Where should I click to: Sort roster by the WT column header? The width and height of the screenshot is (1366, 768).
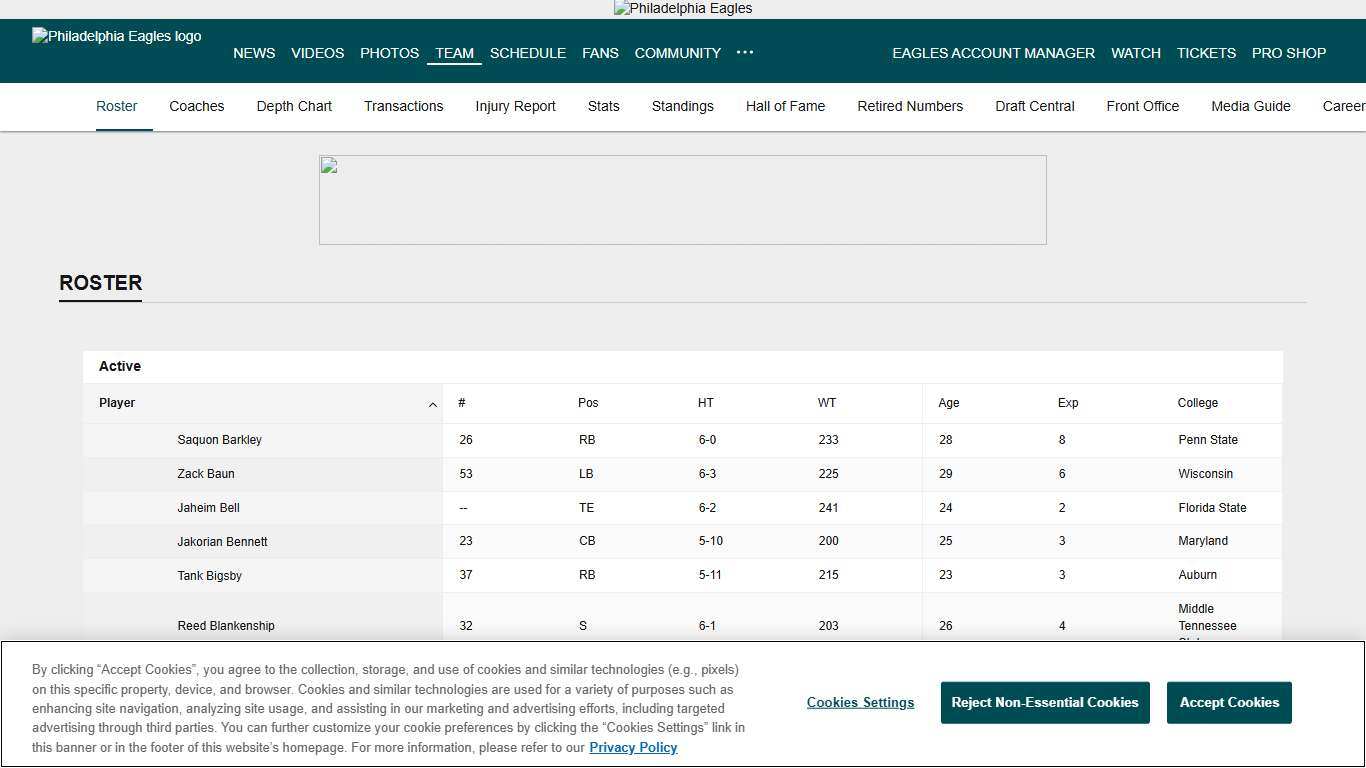[x=827, y=403]
